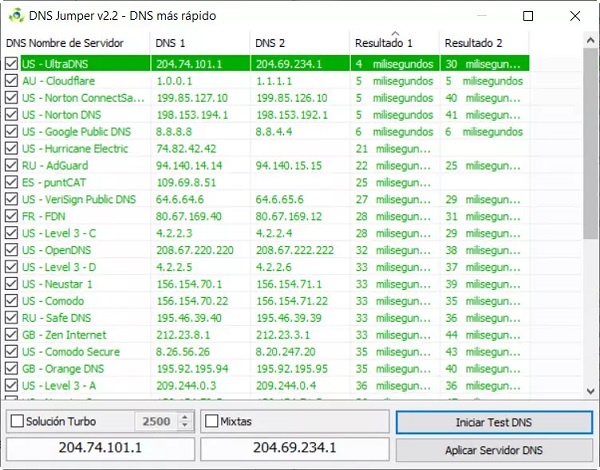
Task: Click the 212.23.8.1 address cell
Action: coord(183,335)
